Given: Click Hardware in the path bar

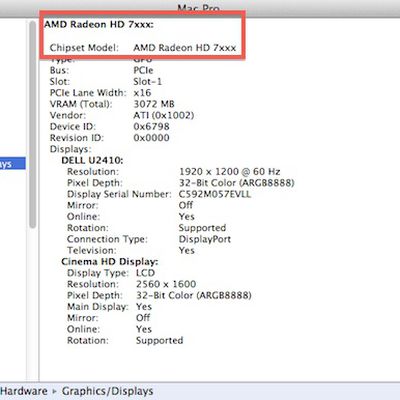Looking at the screenshot, I should pos(24,391).
